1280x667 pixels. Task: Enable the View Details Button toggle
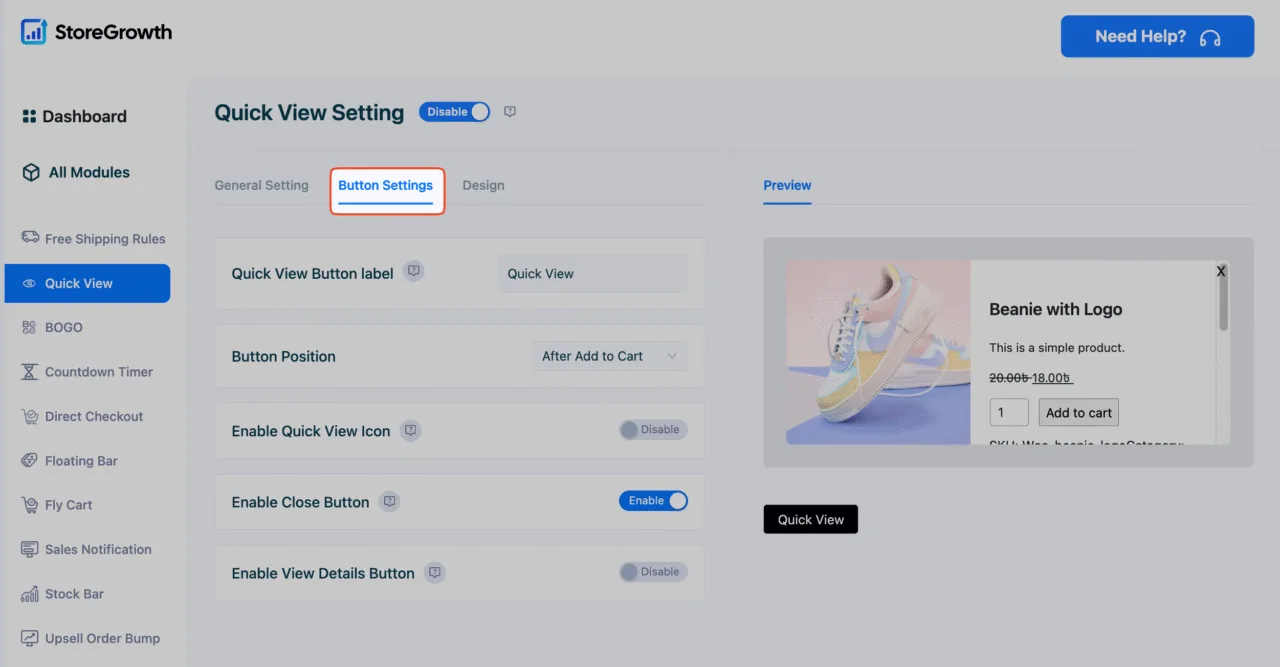click(x=653, y=572)
